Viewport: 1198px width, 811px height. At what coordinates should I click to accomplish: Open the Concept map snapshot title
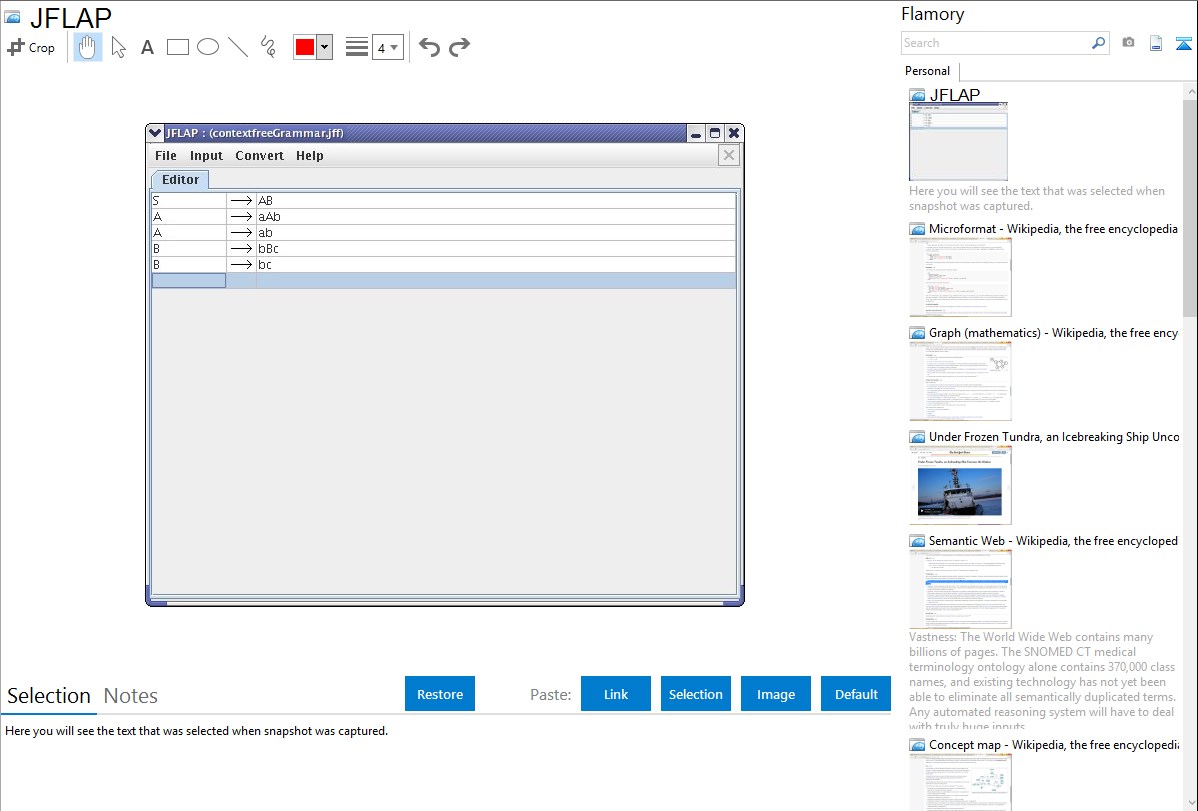1054,744
